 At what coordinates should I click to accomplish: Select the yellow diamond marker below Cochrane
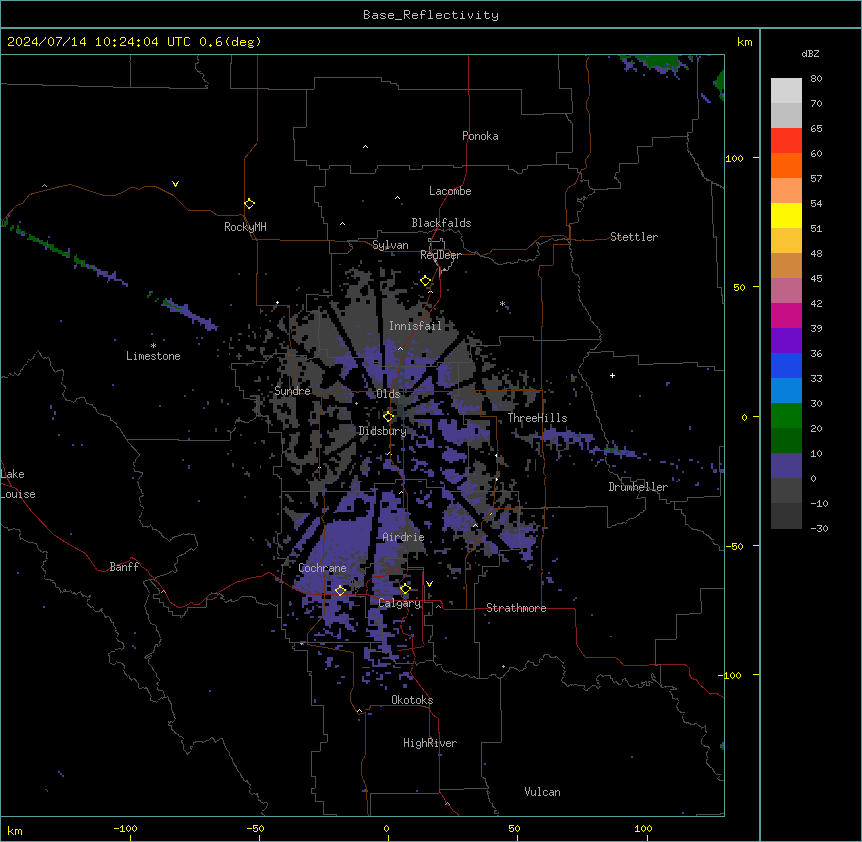coord(340,591)
